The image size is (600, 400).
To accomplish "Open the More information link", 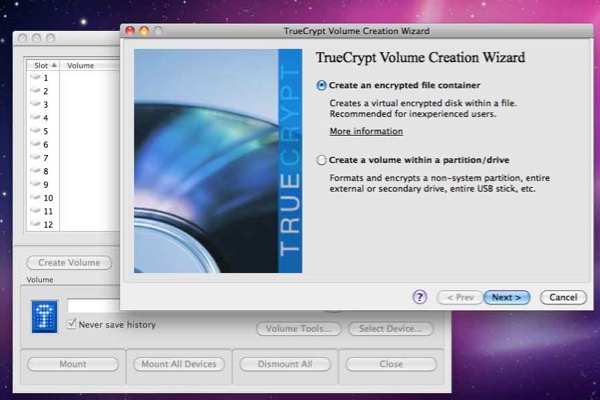I will 366,131.
